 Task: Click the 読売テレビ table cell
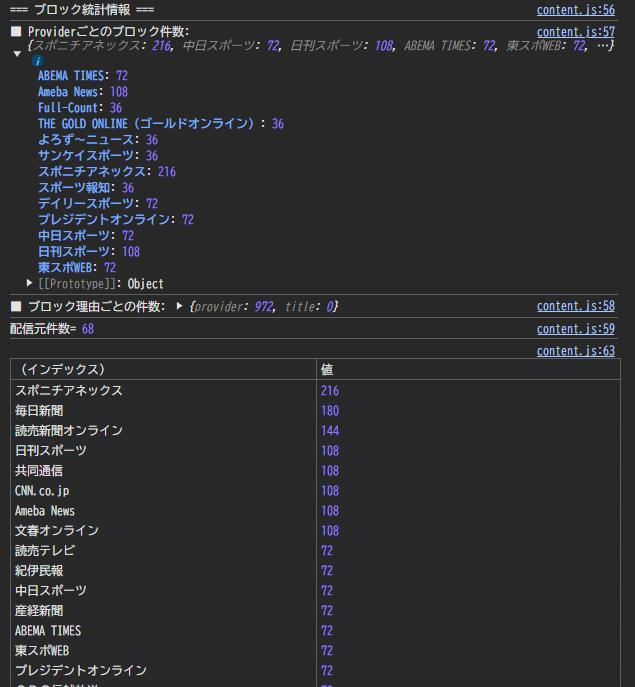point(163,550)
